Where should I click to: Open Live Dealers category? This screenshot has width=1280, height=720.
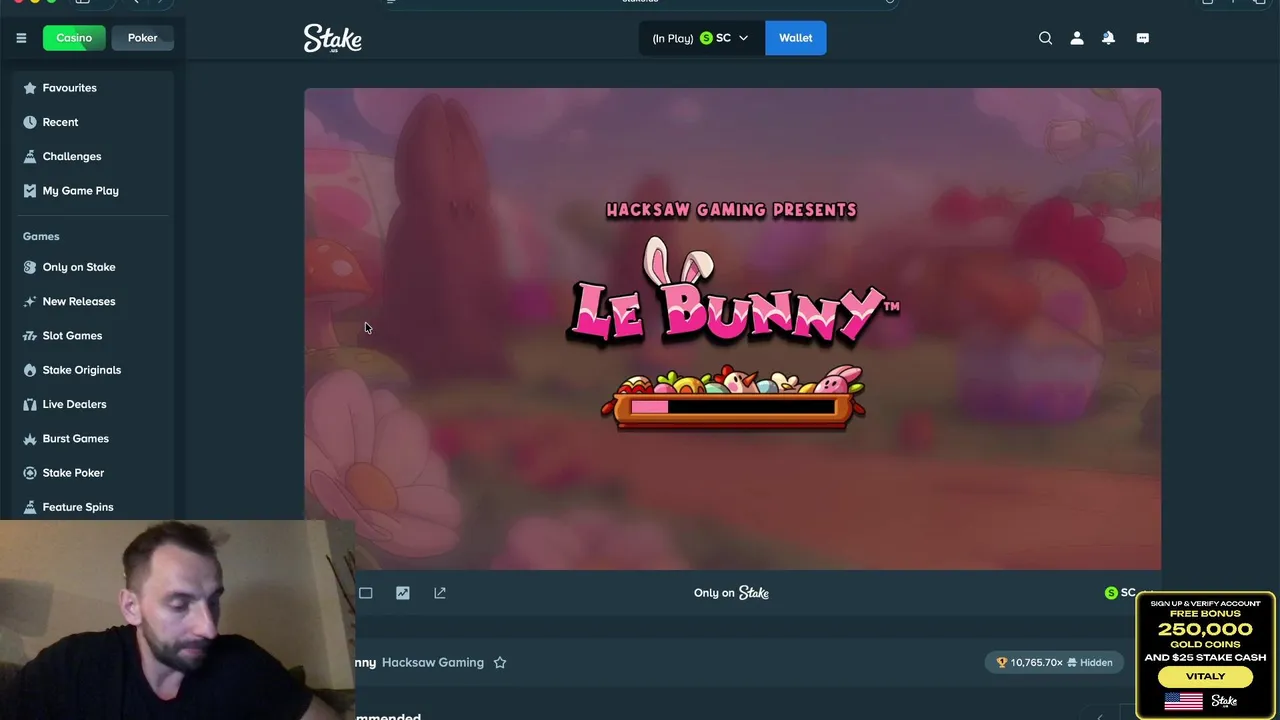coord(94,404)
